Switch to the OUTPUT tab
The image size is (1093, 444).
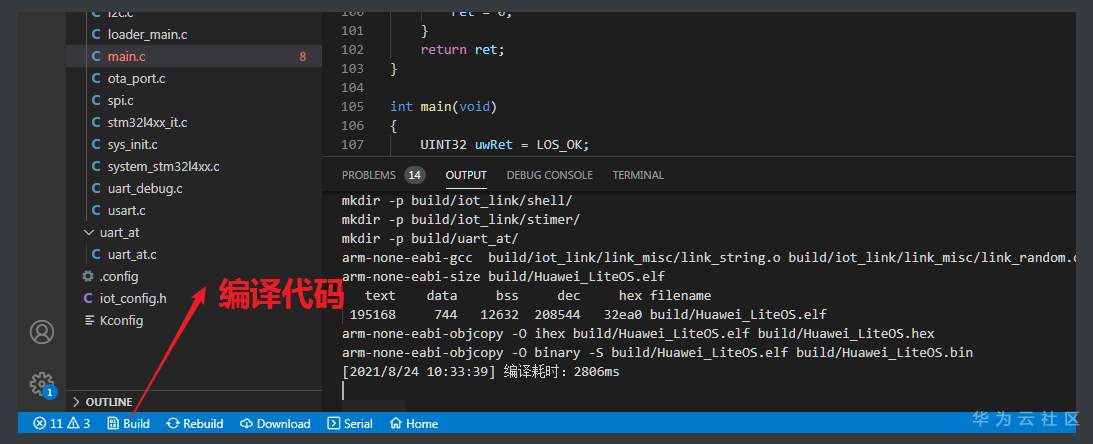(x=466, y=175)
